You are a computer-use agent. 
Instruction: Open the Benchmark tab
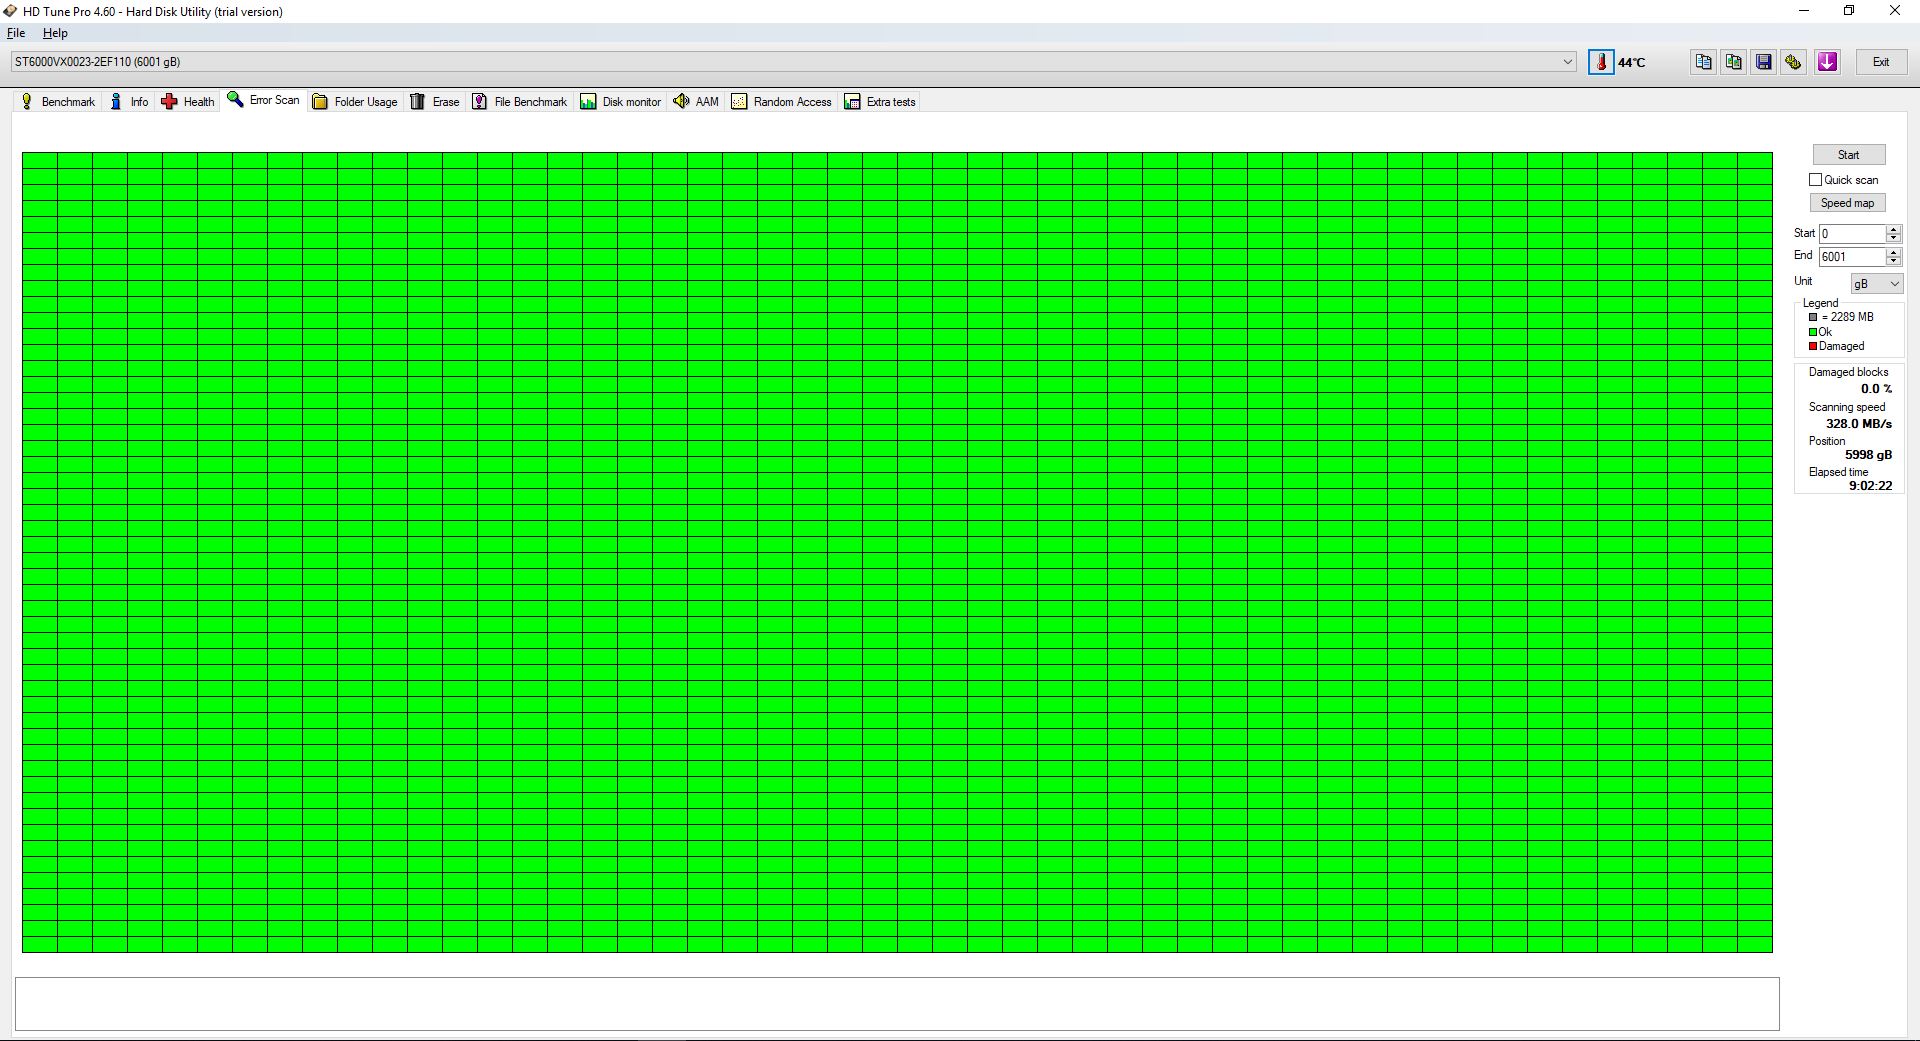[58, 101]
